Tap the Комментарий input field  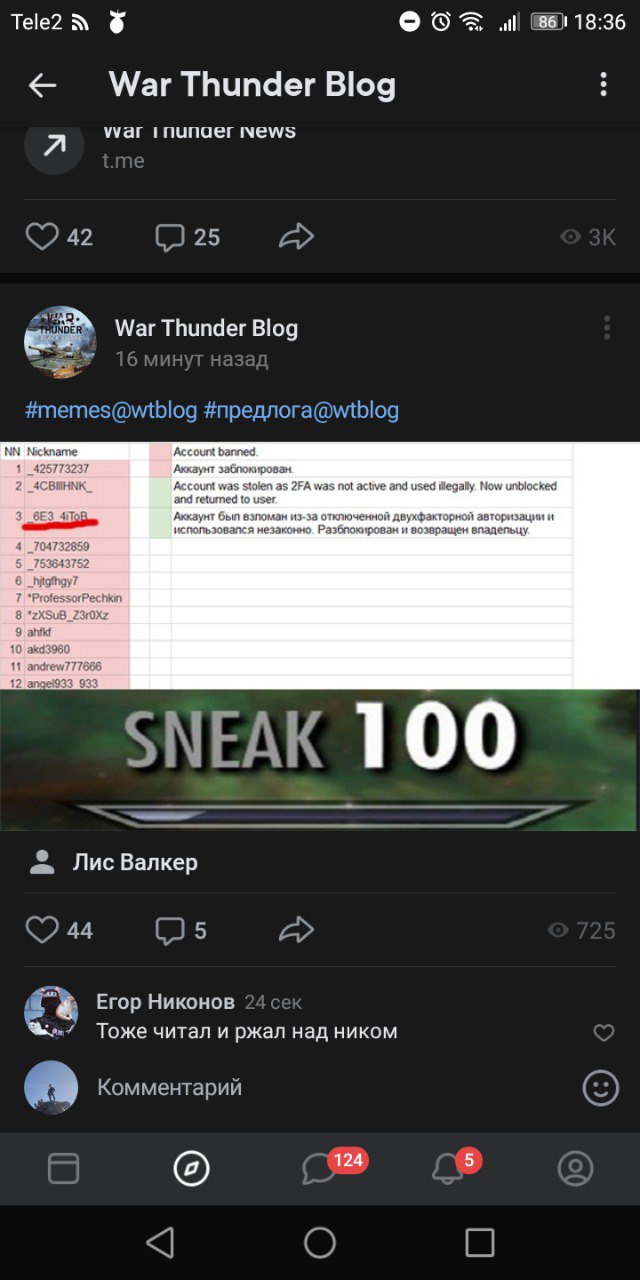coord(330,1087)
